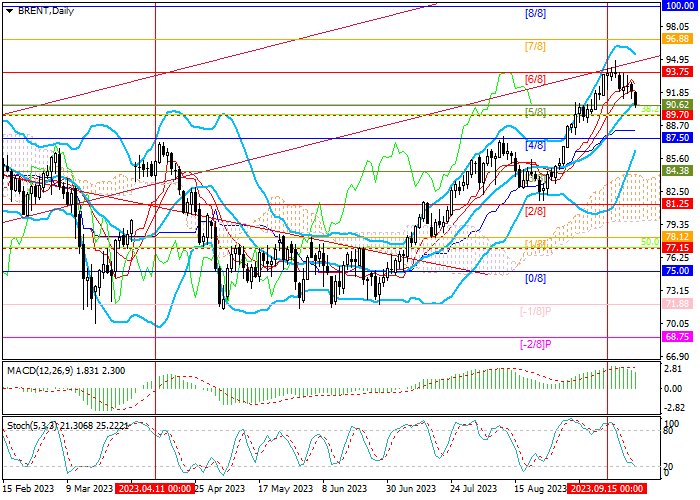Click the 77.15 red price tag
The height and width of the screenshot is (500, 700).
tap(677, 247)
